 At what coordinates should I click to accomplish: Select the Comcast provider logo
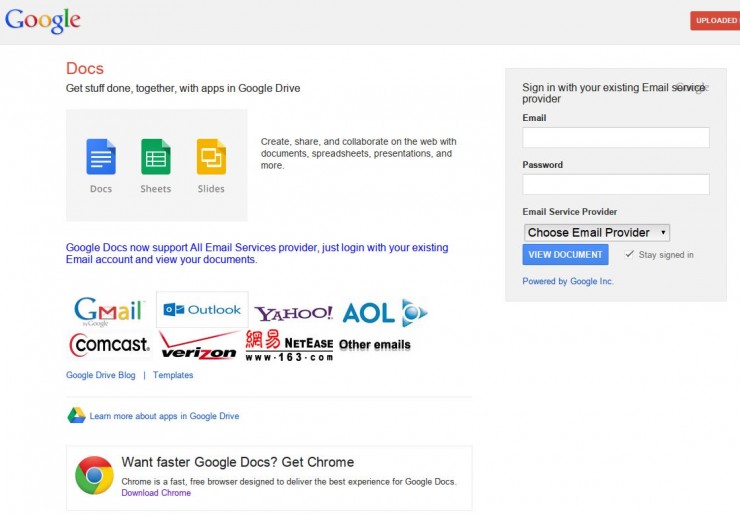109,345
